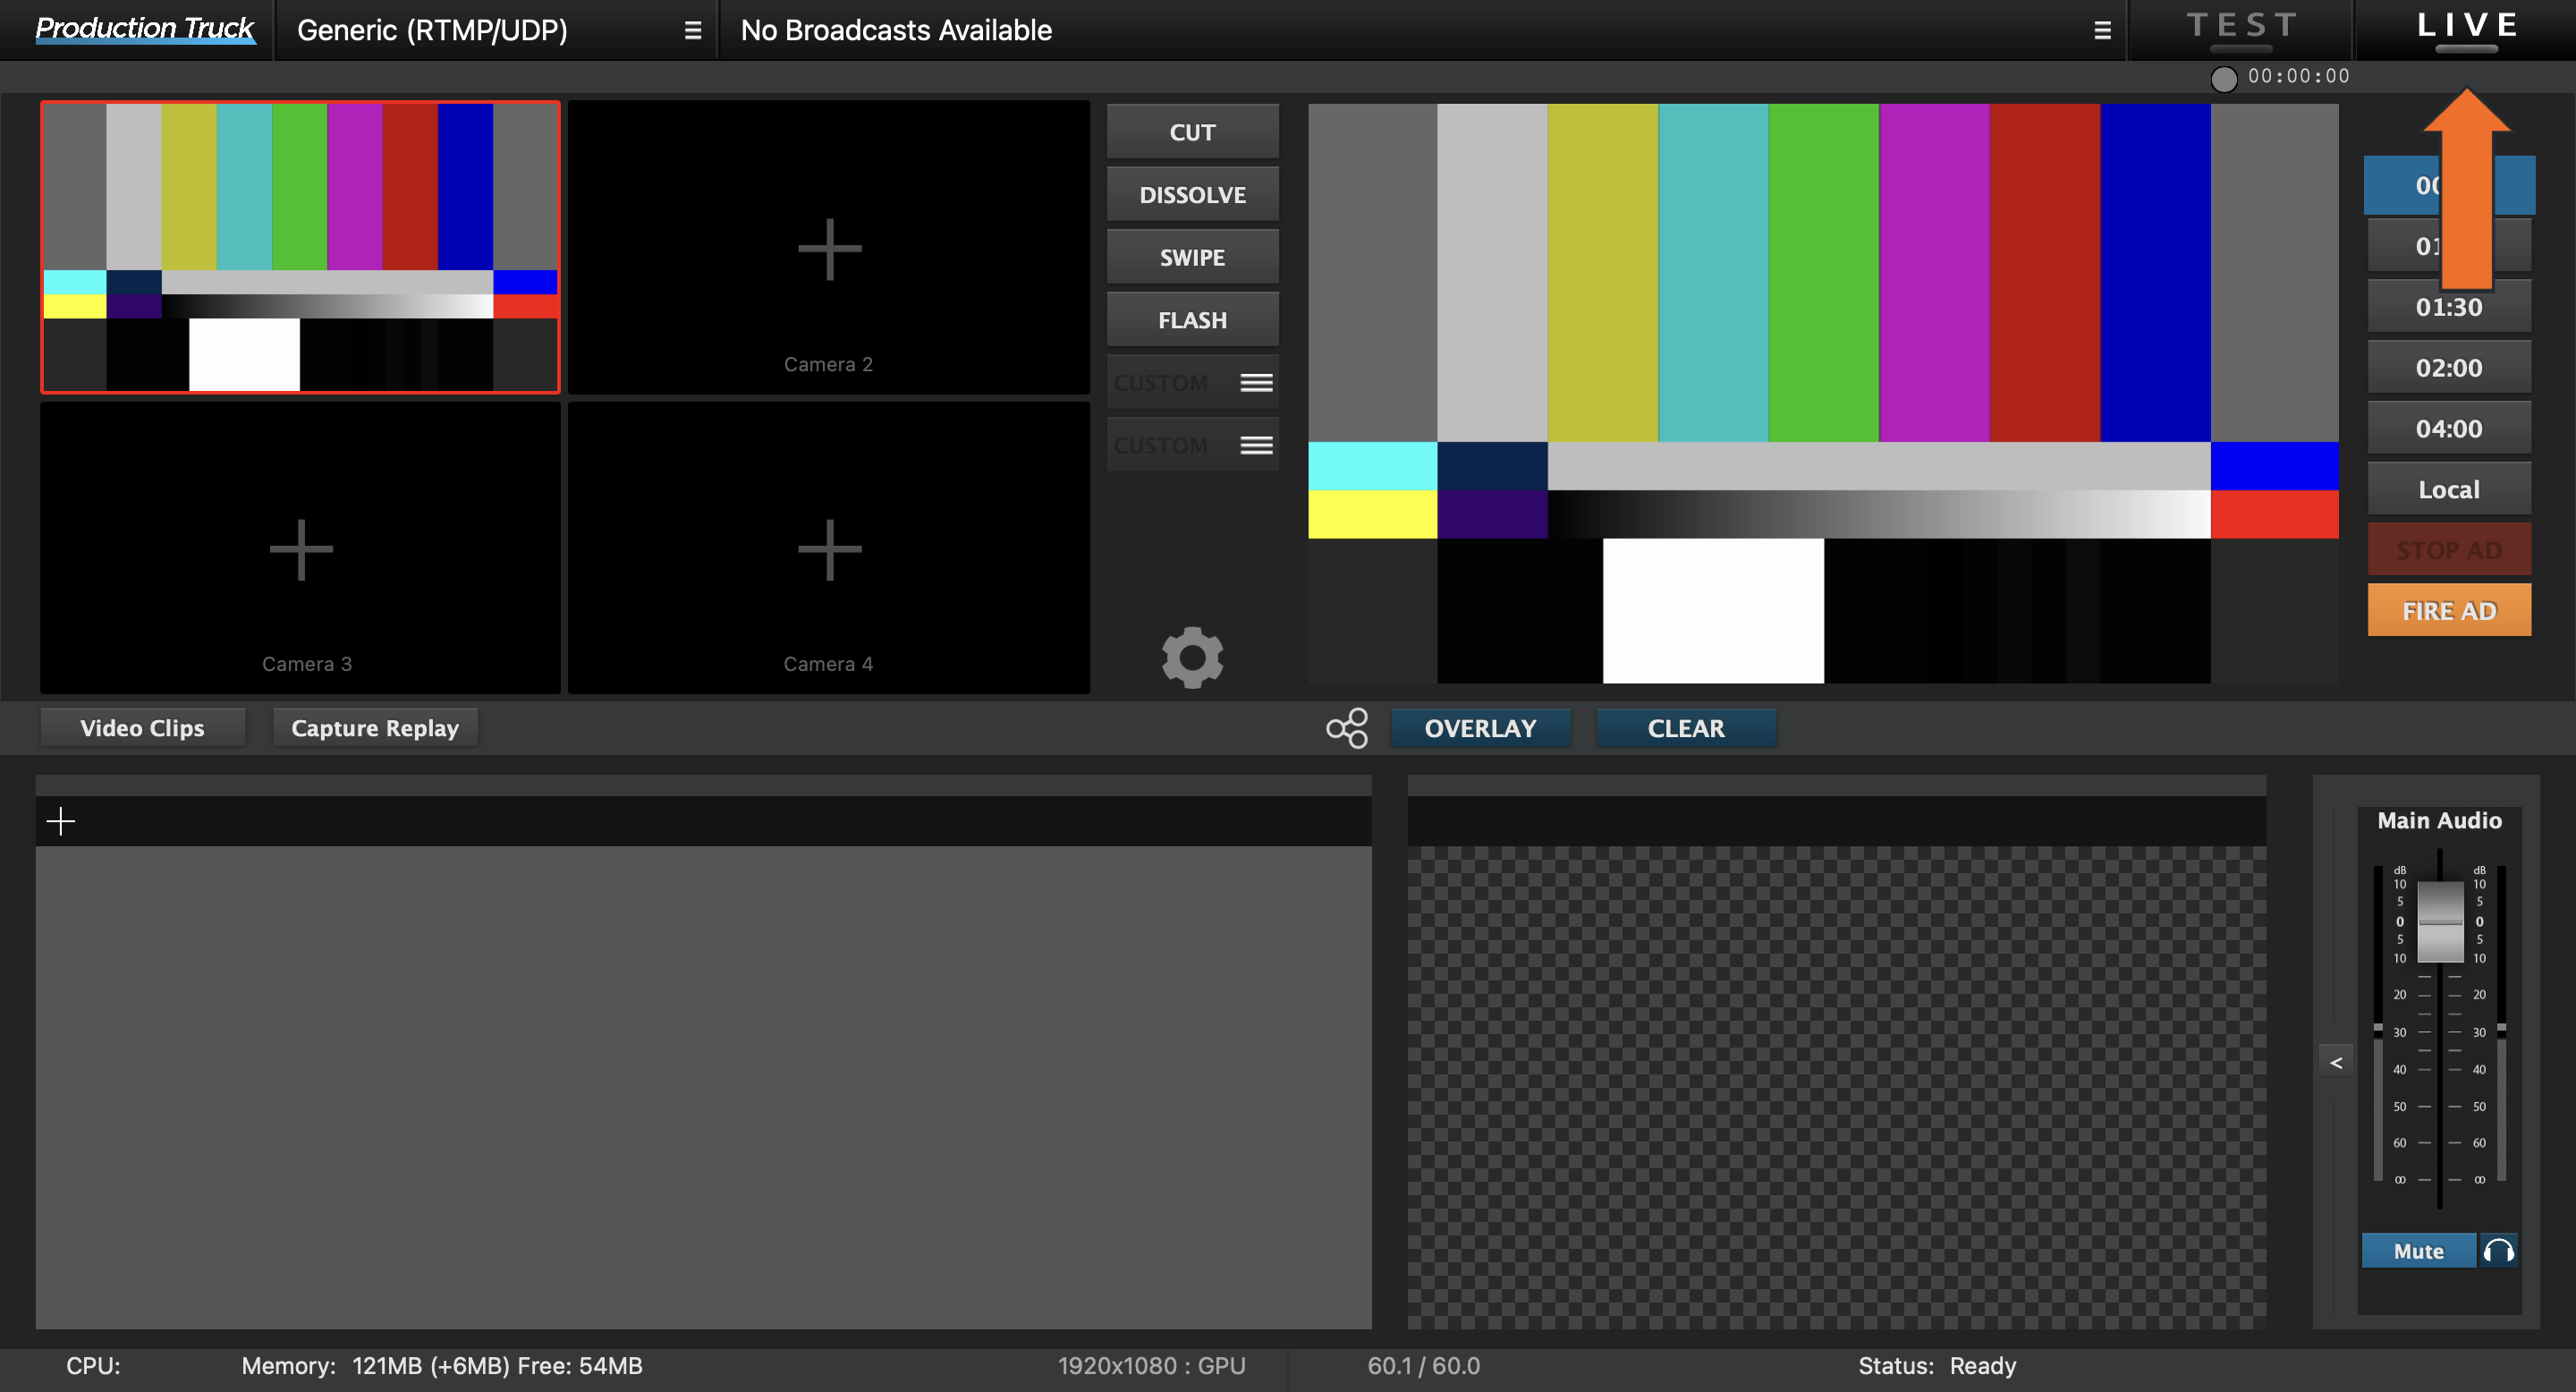Click the share nodes icon
The width and height of the screenshot is (2576, 1392).
[1347, 728]
